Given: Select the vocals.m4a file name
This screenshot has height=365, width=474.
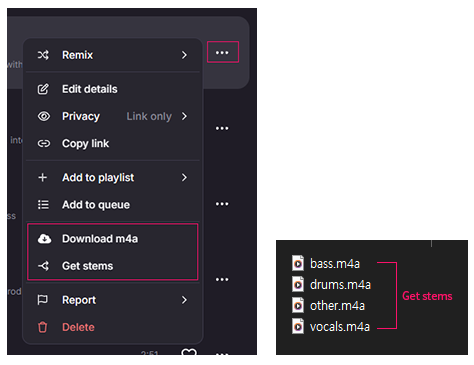Looking at the screenshot, I should click(340, 327).
